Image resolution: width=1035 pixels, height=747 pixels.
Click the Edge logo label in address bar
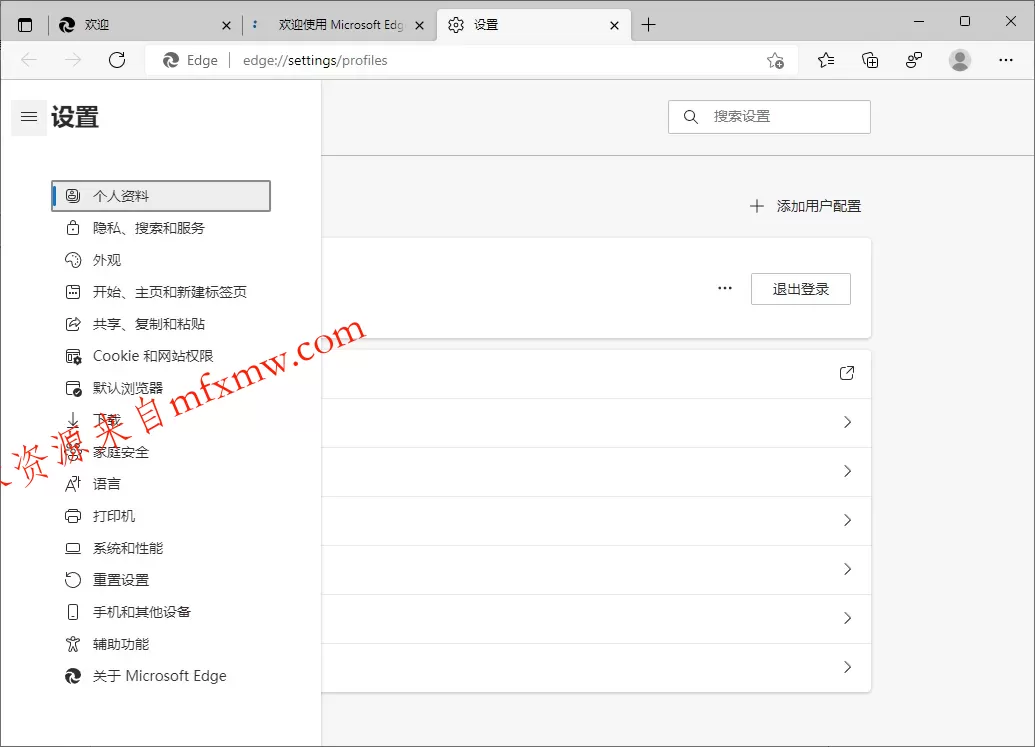[190, 61]
